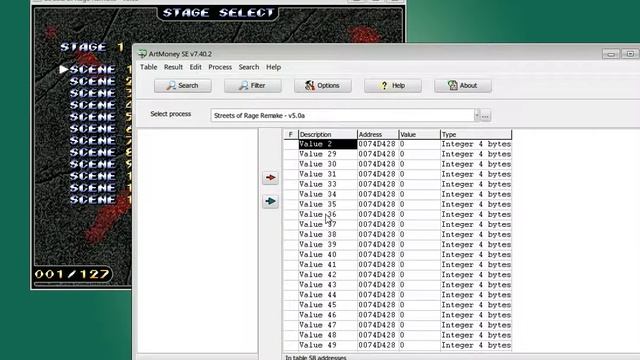Click the Filter button
Screen dimensions: 640x360
point(253,86)
